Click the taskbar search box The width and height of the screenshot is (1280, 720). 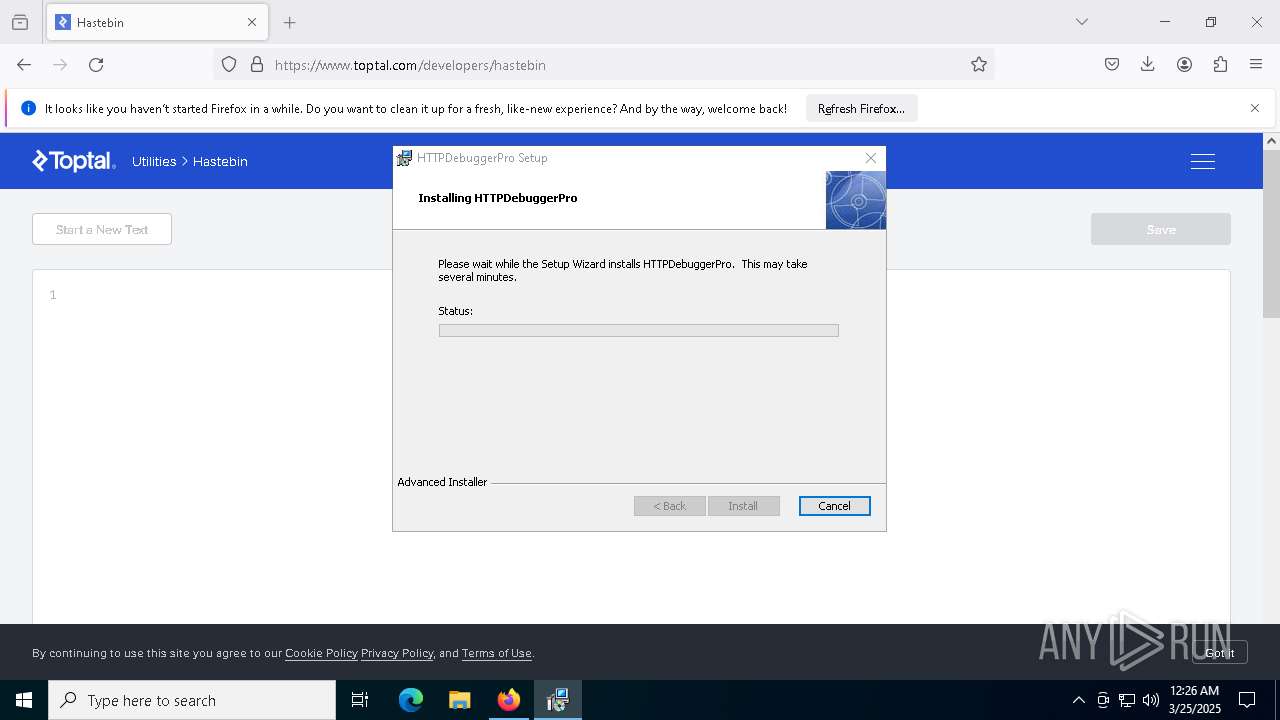click(x=192, y=700)
